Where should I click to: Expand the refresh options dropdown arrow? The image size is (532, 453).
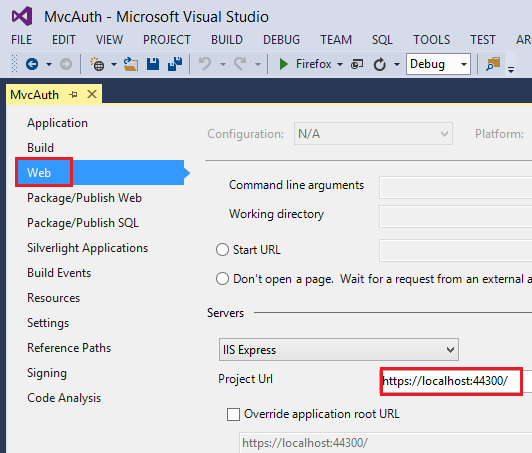(397, 64)
